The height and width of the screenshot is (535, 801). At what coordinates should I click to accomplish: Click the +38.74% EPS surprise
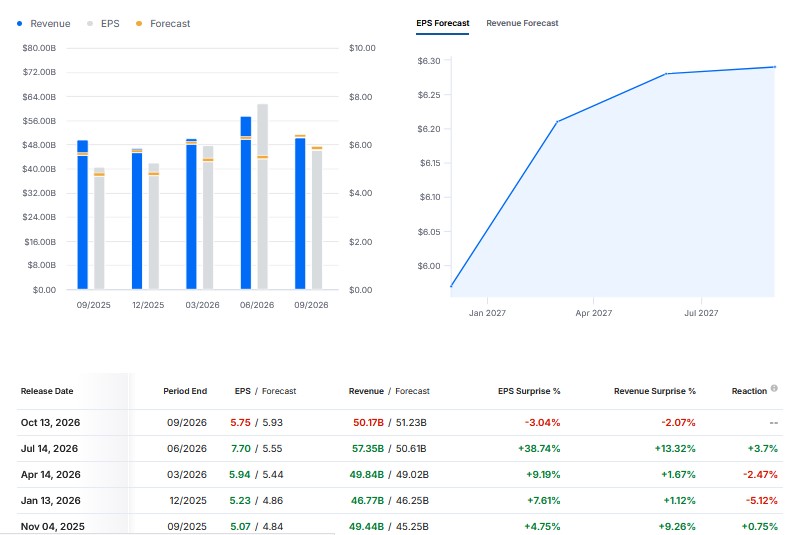(539, 449)
